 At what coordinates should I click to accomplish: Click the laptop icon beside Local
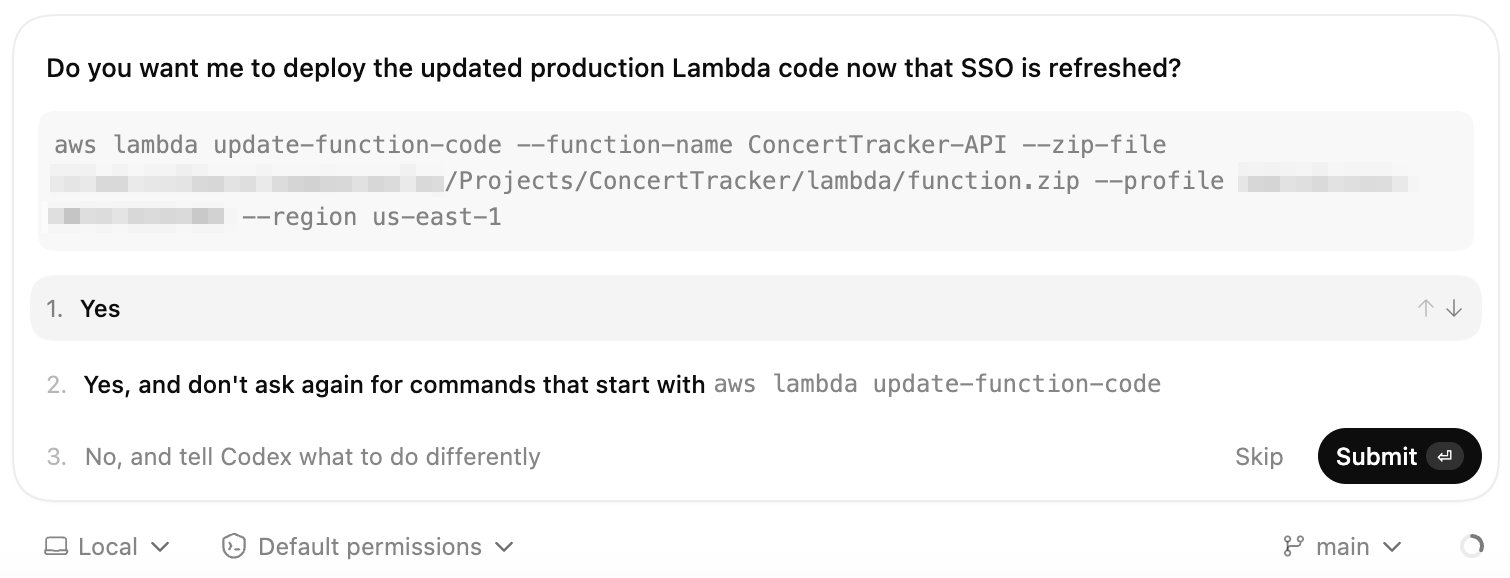click(x=58, y=546)
